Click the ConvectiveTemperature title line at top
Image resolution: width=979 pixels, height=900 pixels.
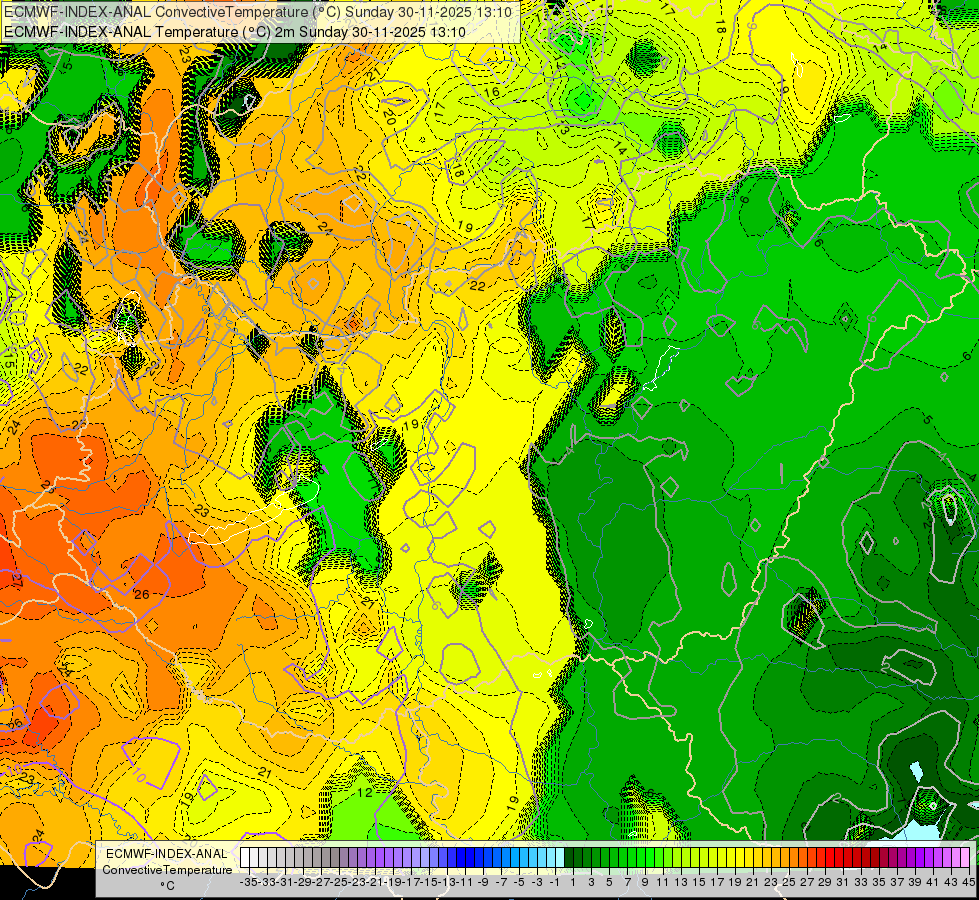click(x=258, y=12)
